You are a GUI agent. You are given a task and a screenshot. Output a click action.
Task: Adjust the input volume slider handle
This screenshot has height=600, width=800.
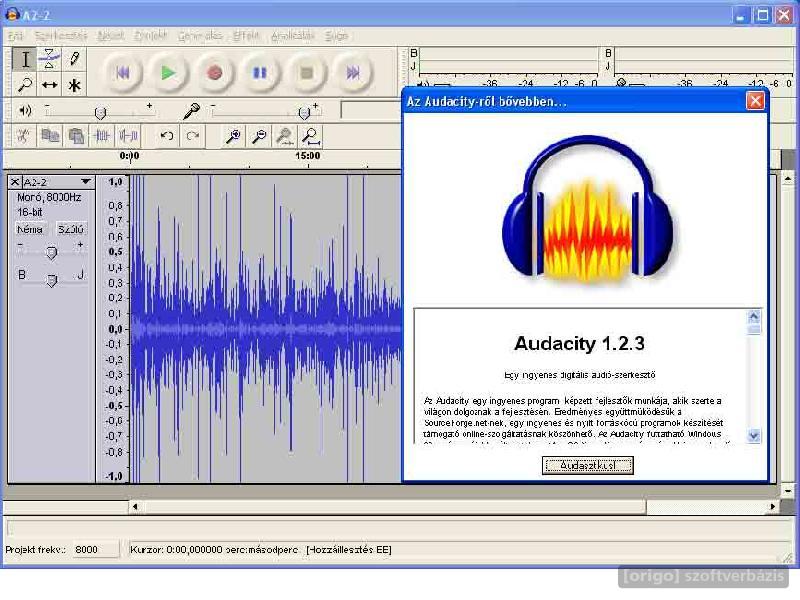coord(304,113)
